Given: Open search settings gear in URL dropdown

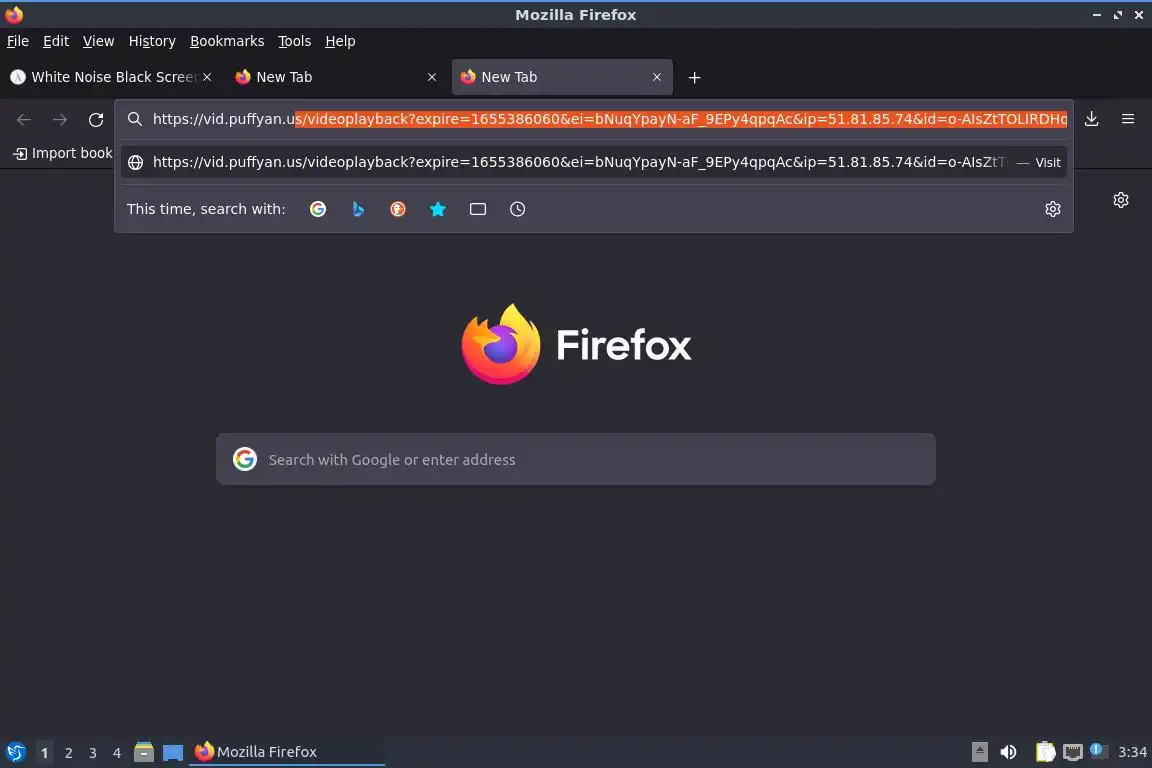Looking at the screenshot, I should pos(1052,209).
